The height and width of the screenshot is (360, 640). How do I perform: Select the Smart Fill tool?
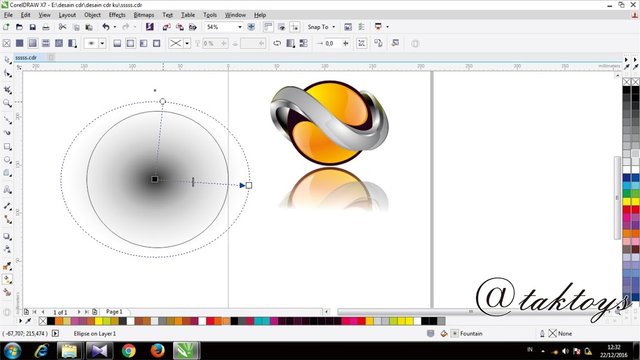(x=7, y=293)
